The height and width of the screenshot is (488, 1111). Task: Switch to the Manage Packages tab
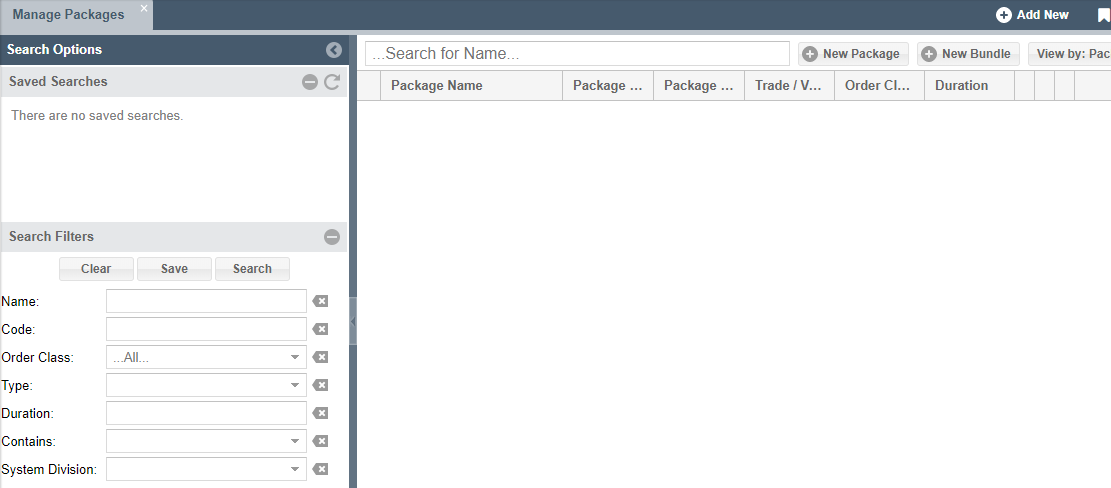point(68,15)
